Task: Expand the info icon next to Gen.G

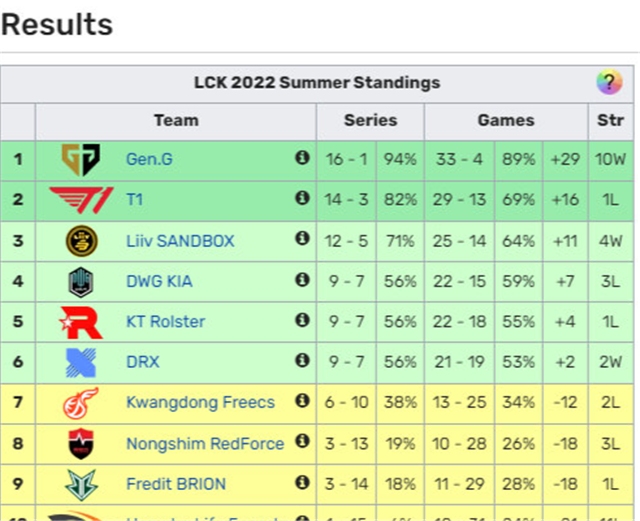Action: click(302, 158)
